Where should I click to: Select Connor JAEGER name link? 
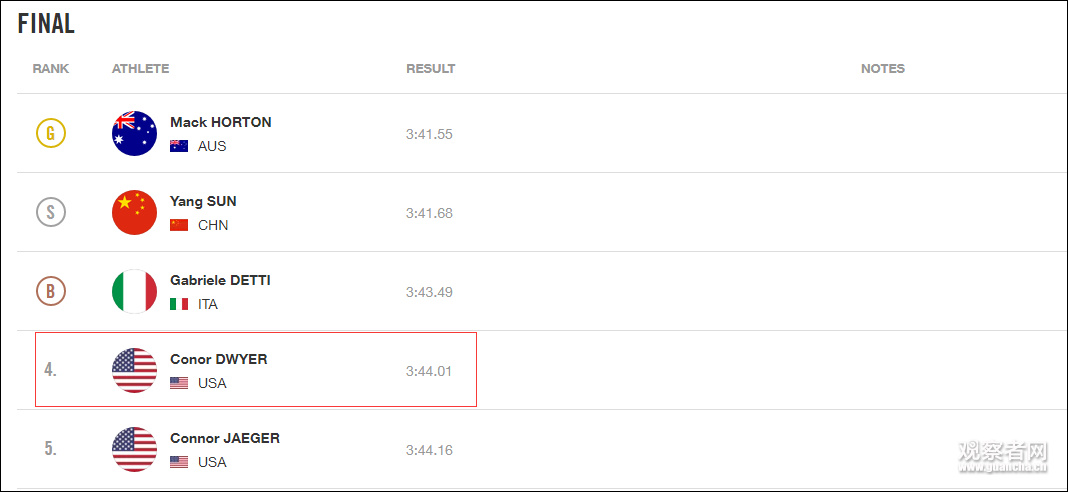coord(224,438)
